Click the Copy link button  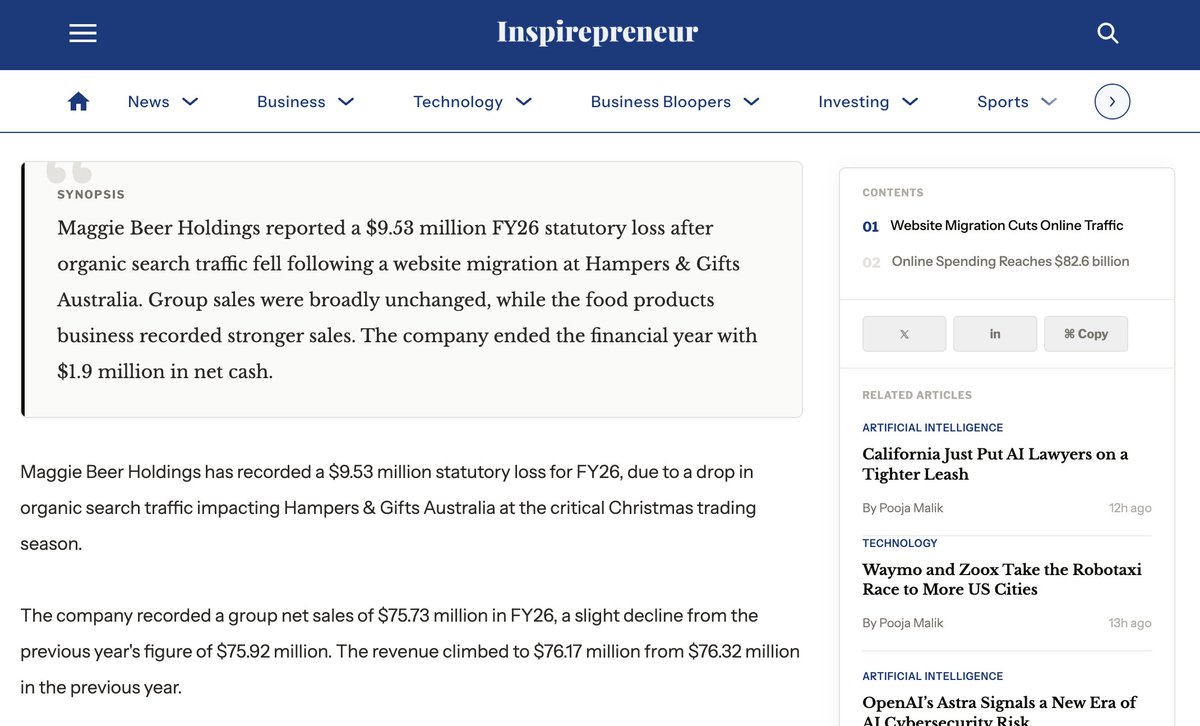coord(1086,334)
